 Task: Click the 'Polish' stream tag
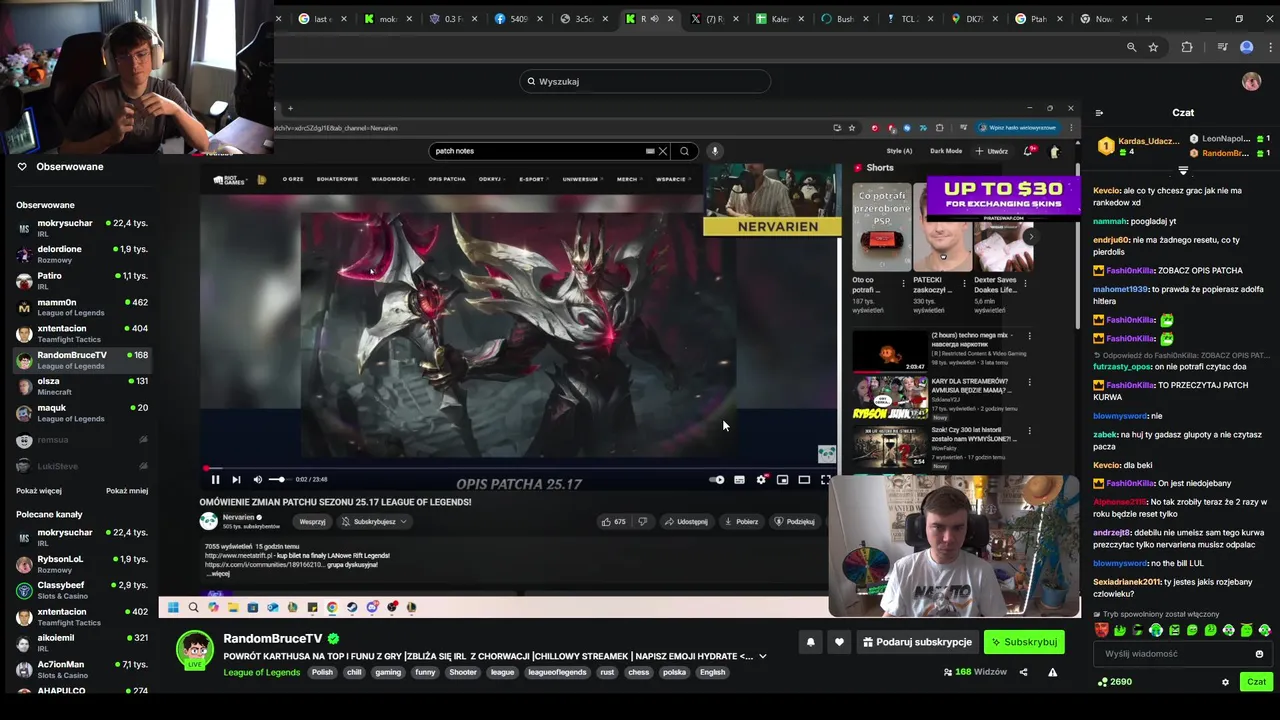coord(322,673)
